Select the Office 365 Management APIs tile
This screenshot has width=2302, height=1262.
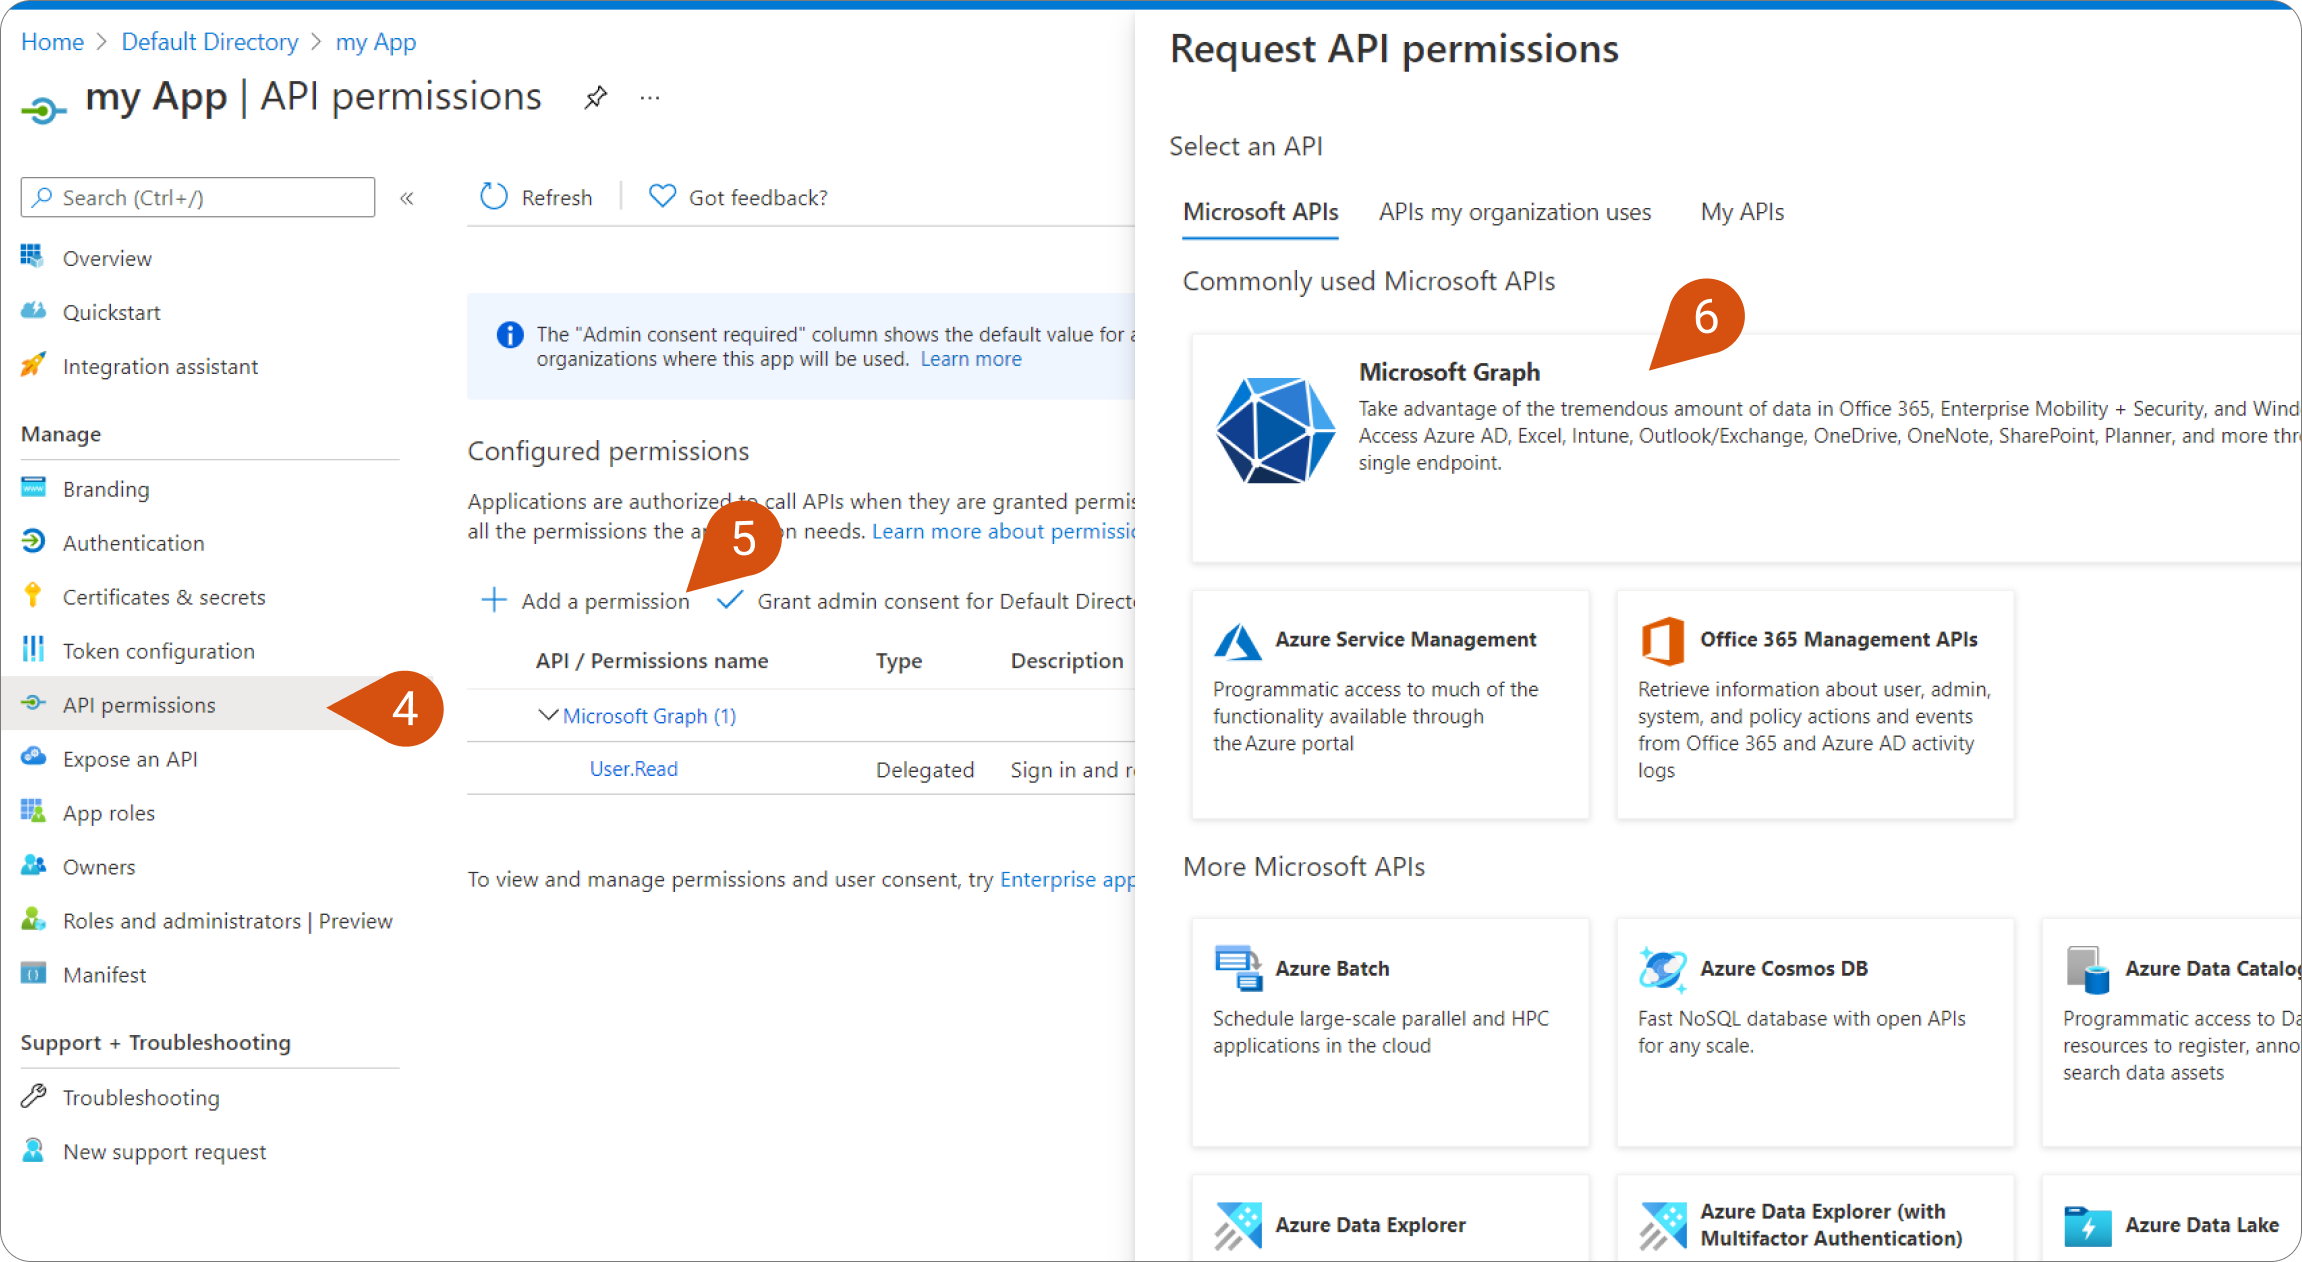click(1814, 704)
